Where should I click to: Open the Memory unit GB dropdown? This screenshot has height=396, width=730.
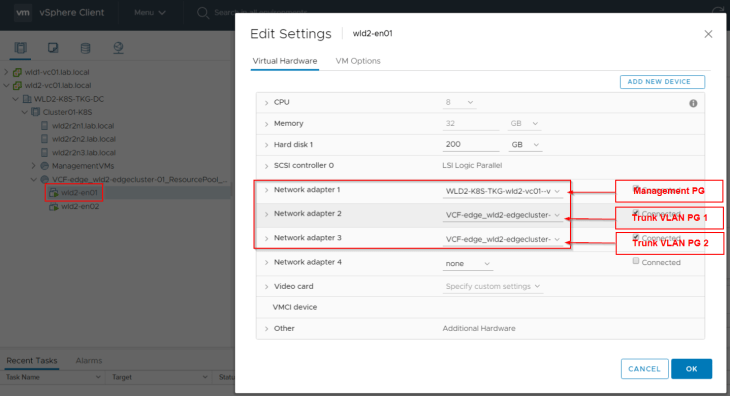(x=524, y=124)
